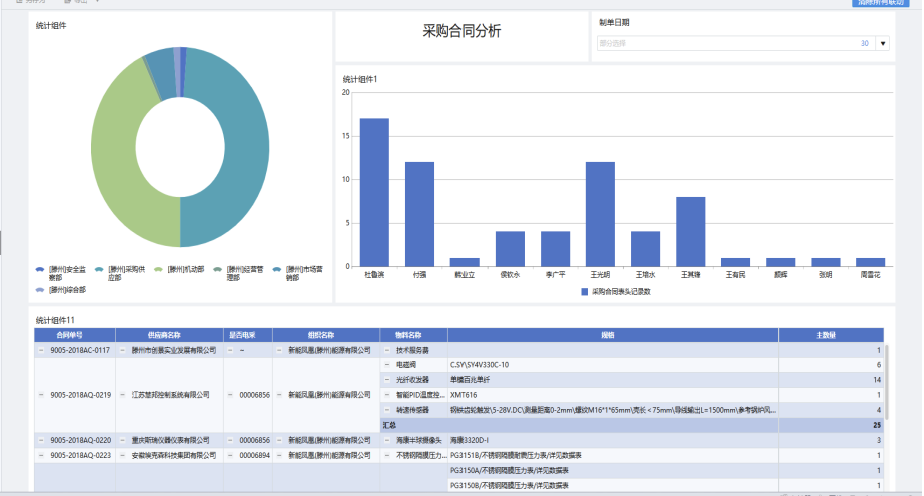Toggle the [滕州]机动部 legend marker
924x496 pixels.
tap(159, 269)
